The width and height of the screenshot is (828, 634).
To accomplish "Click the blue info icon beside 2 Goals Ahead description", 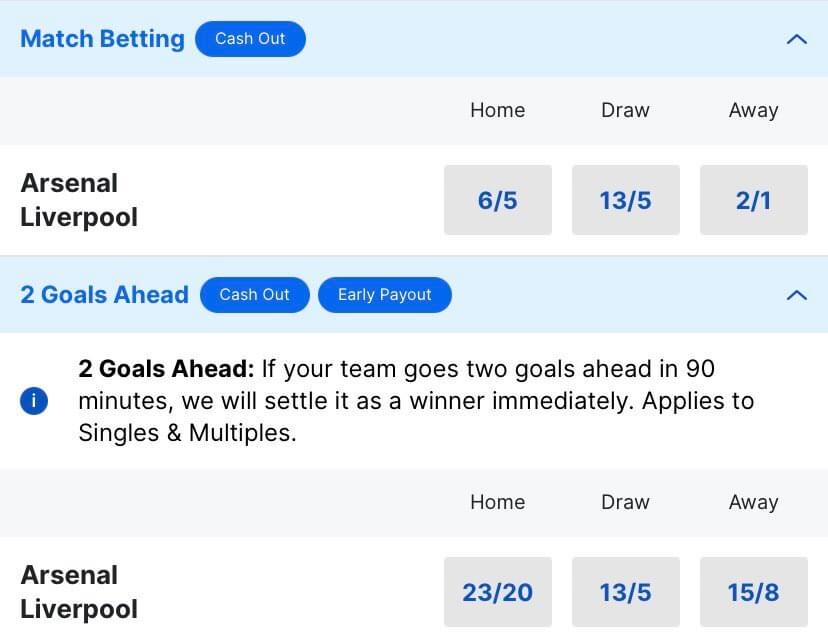I will [34, 401].
